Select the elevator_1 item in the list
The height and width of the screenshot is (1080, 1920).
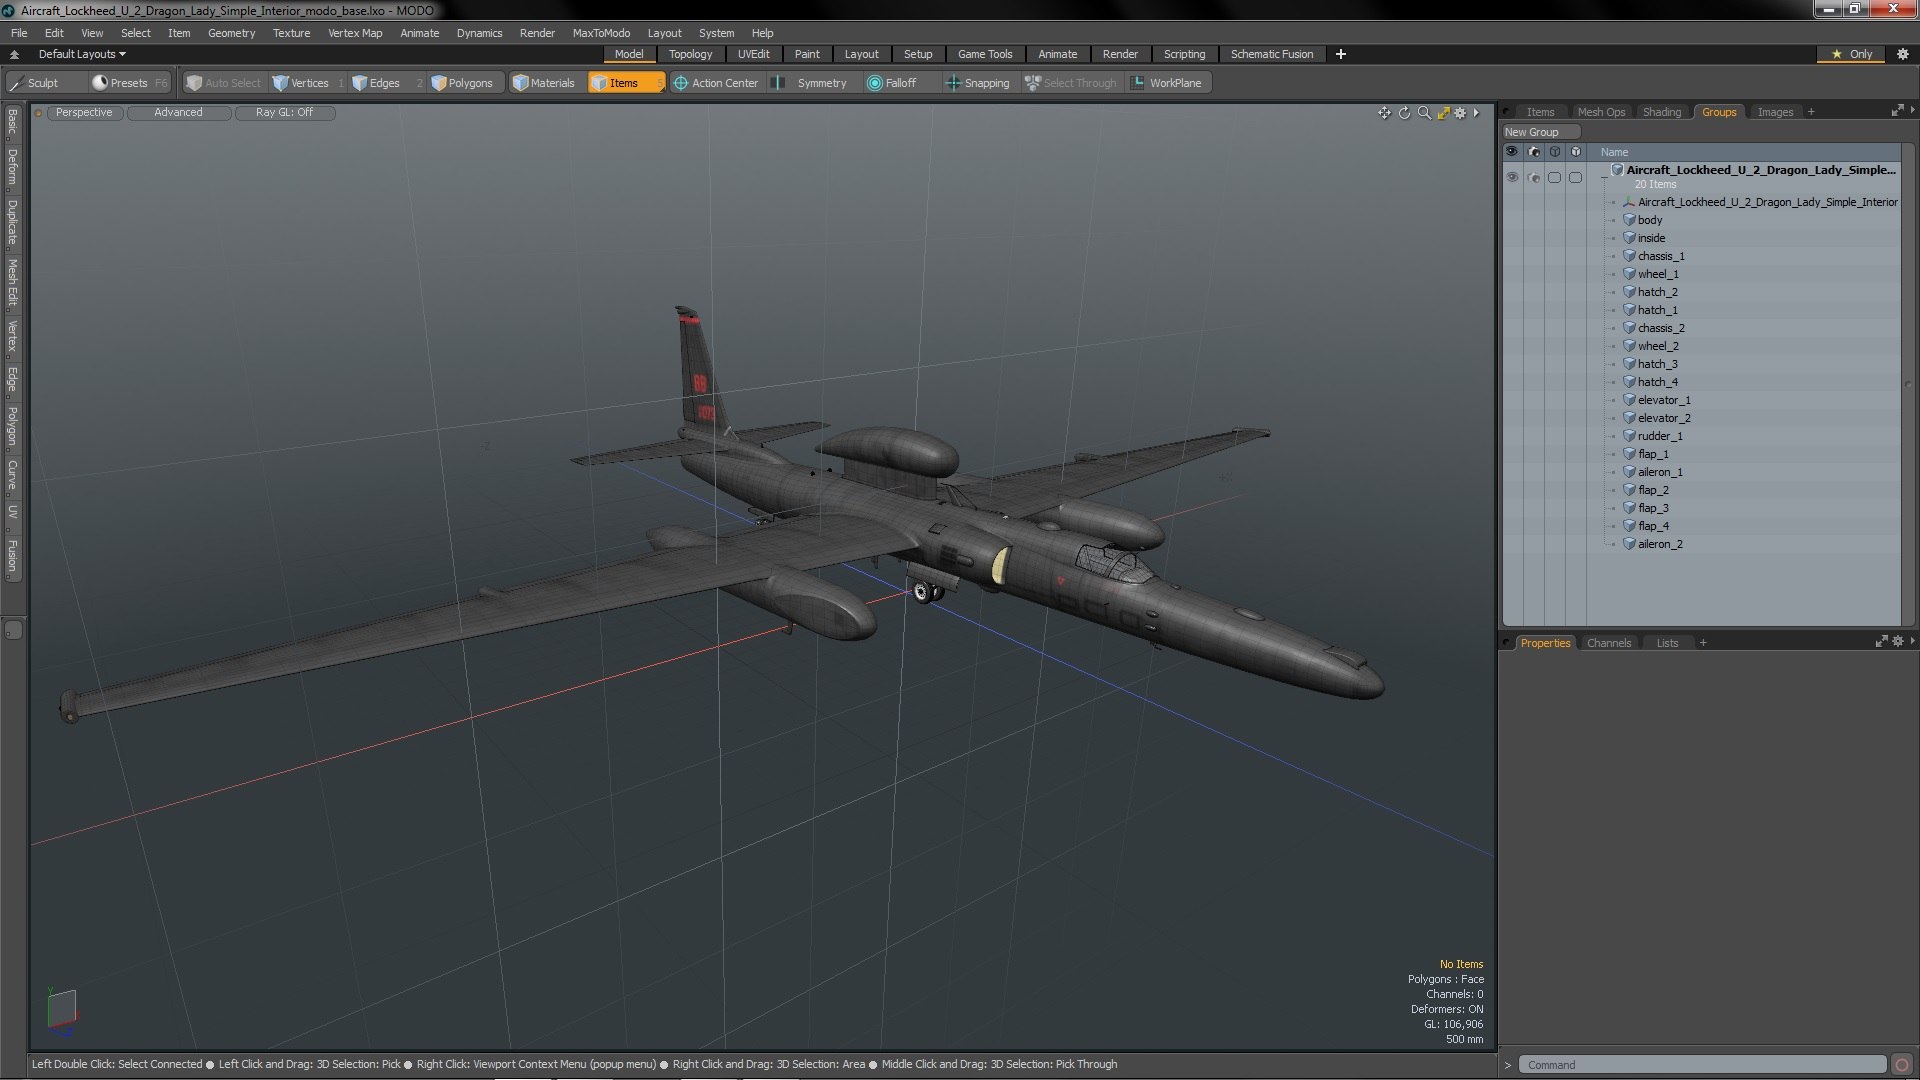coord(1664,400)
